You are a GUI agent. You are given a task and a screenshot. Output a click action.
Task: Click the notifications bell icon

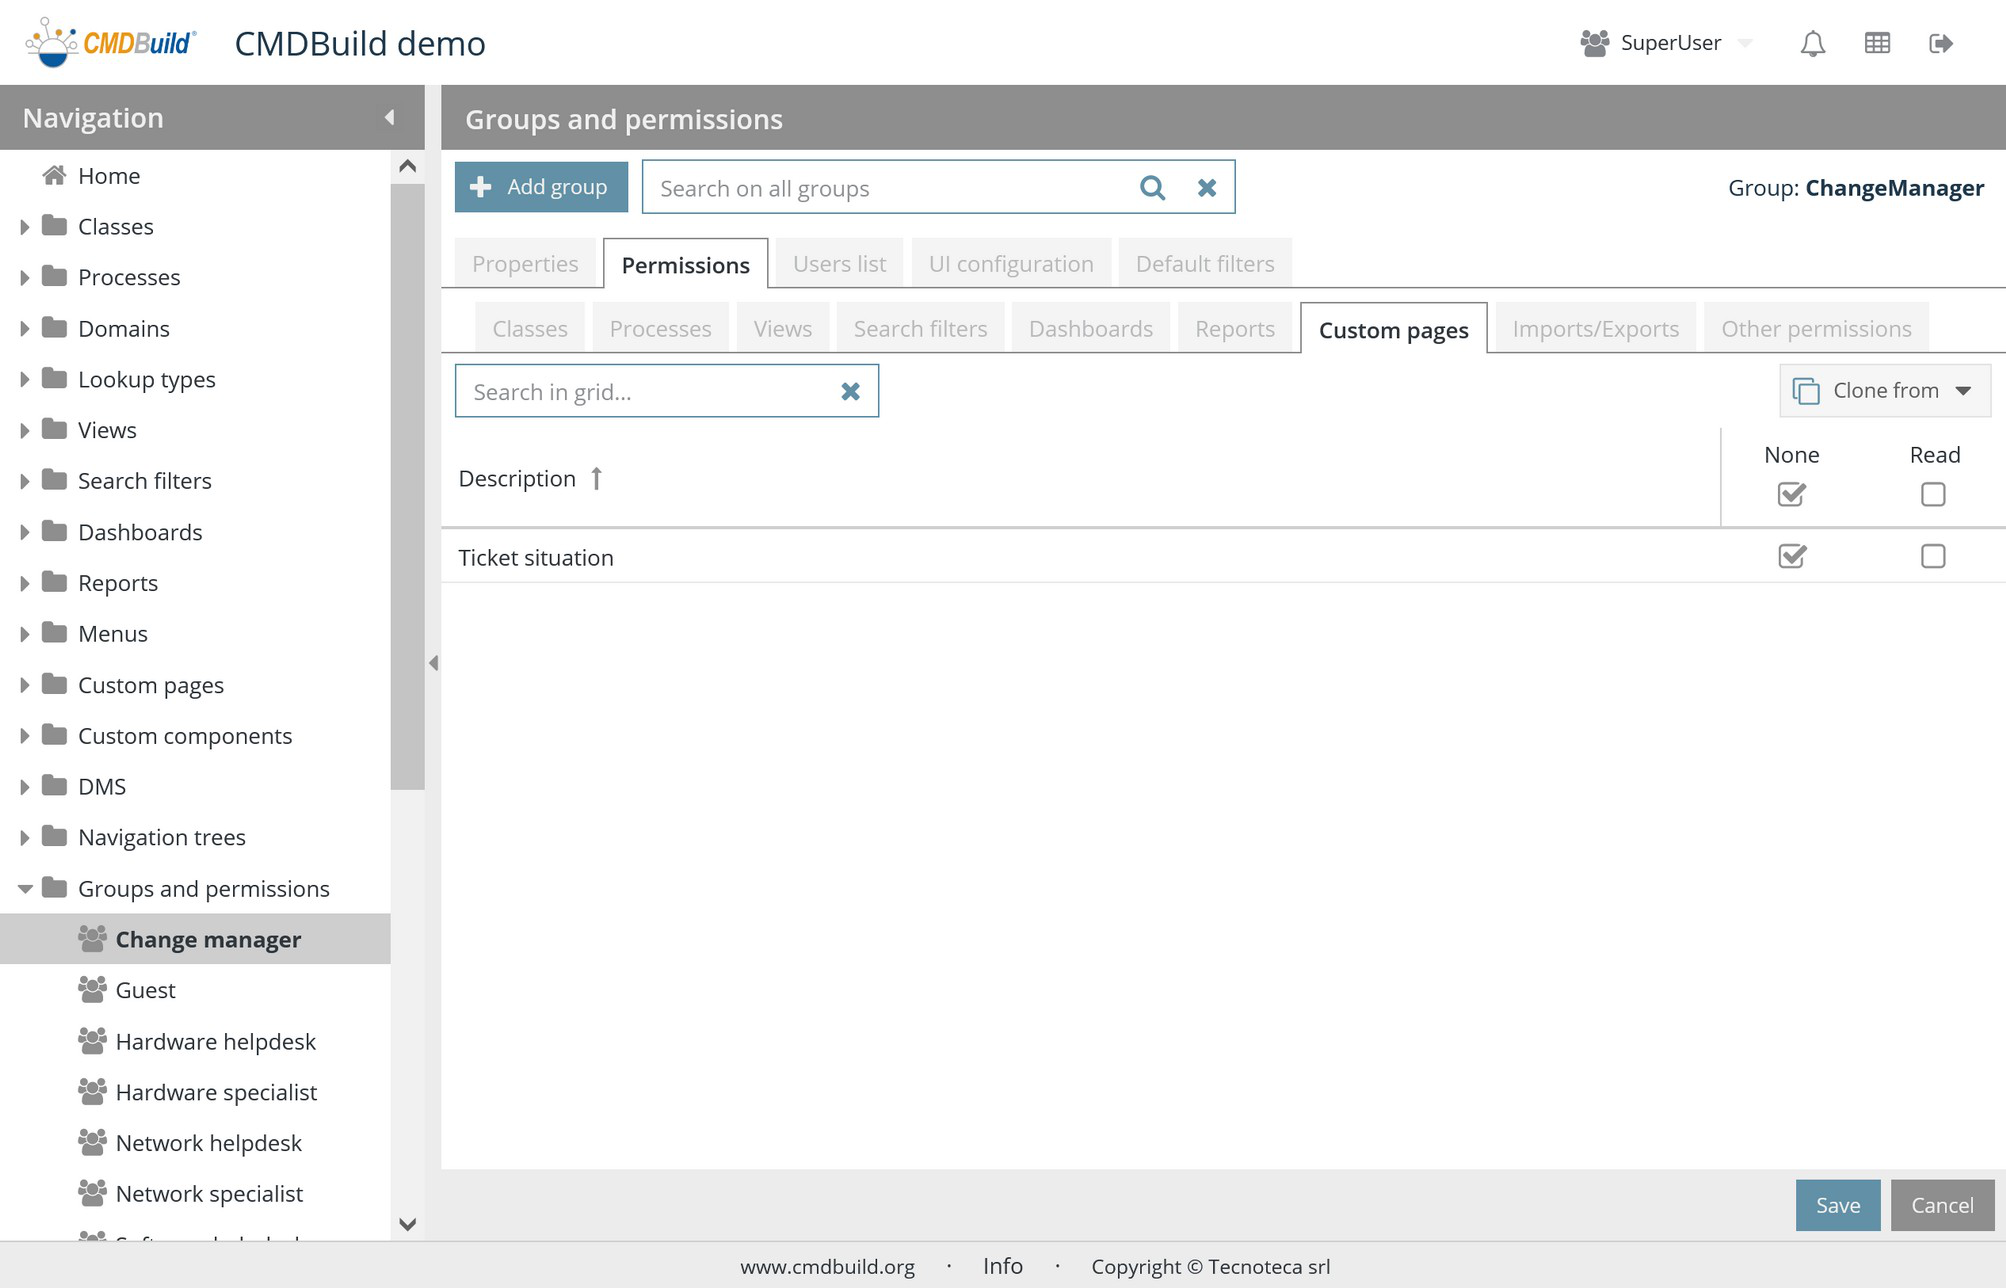click(x=1812, y=43)
